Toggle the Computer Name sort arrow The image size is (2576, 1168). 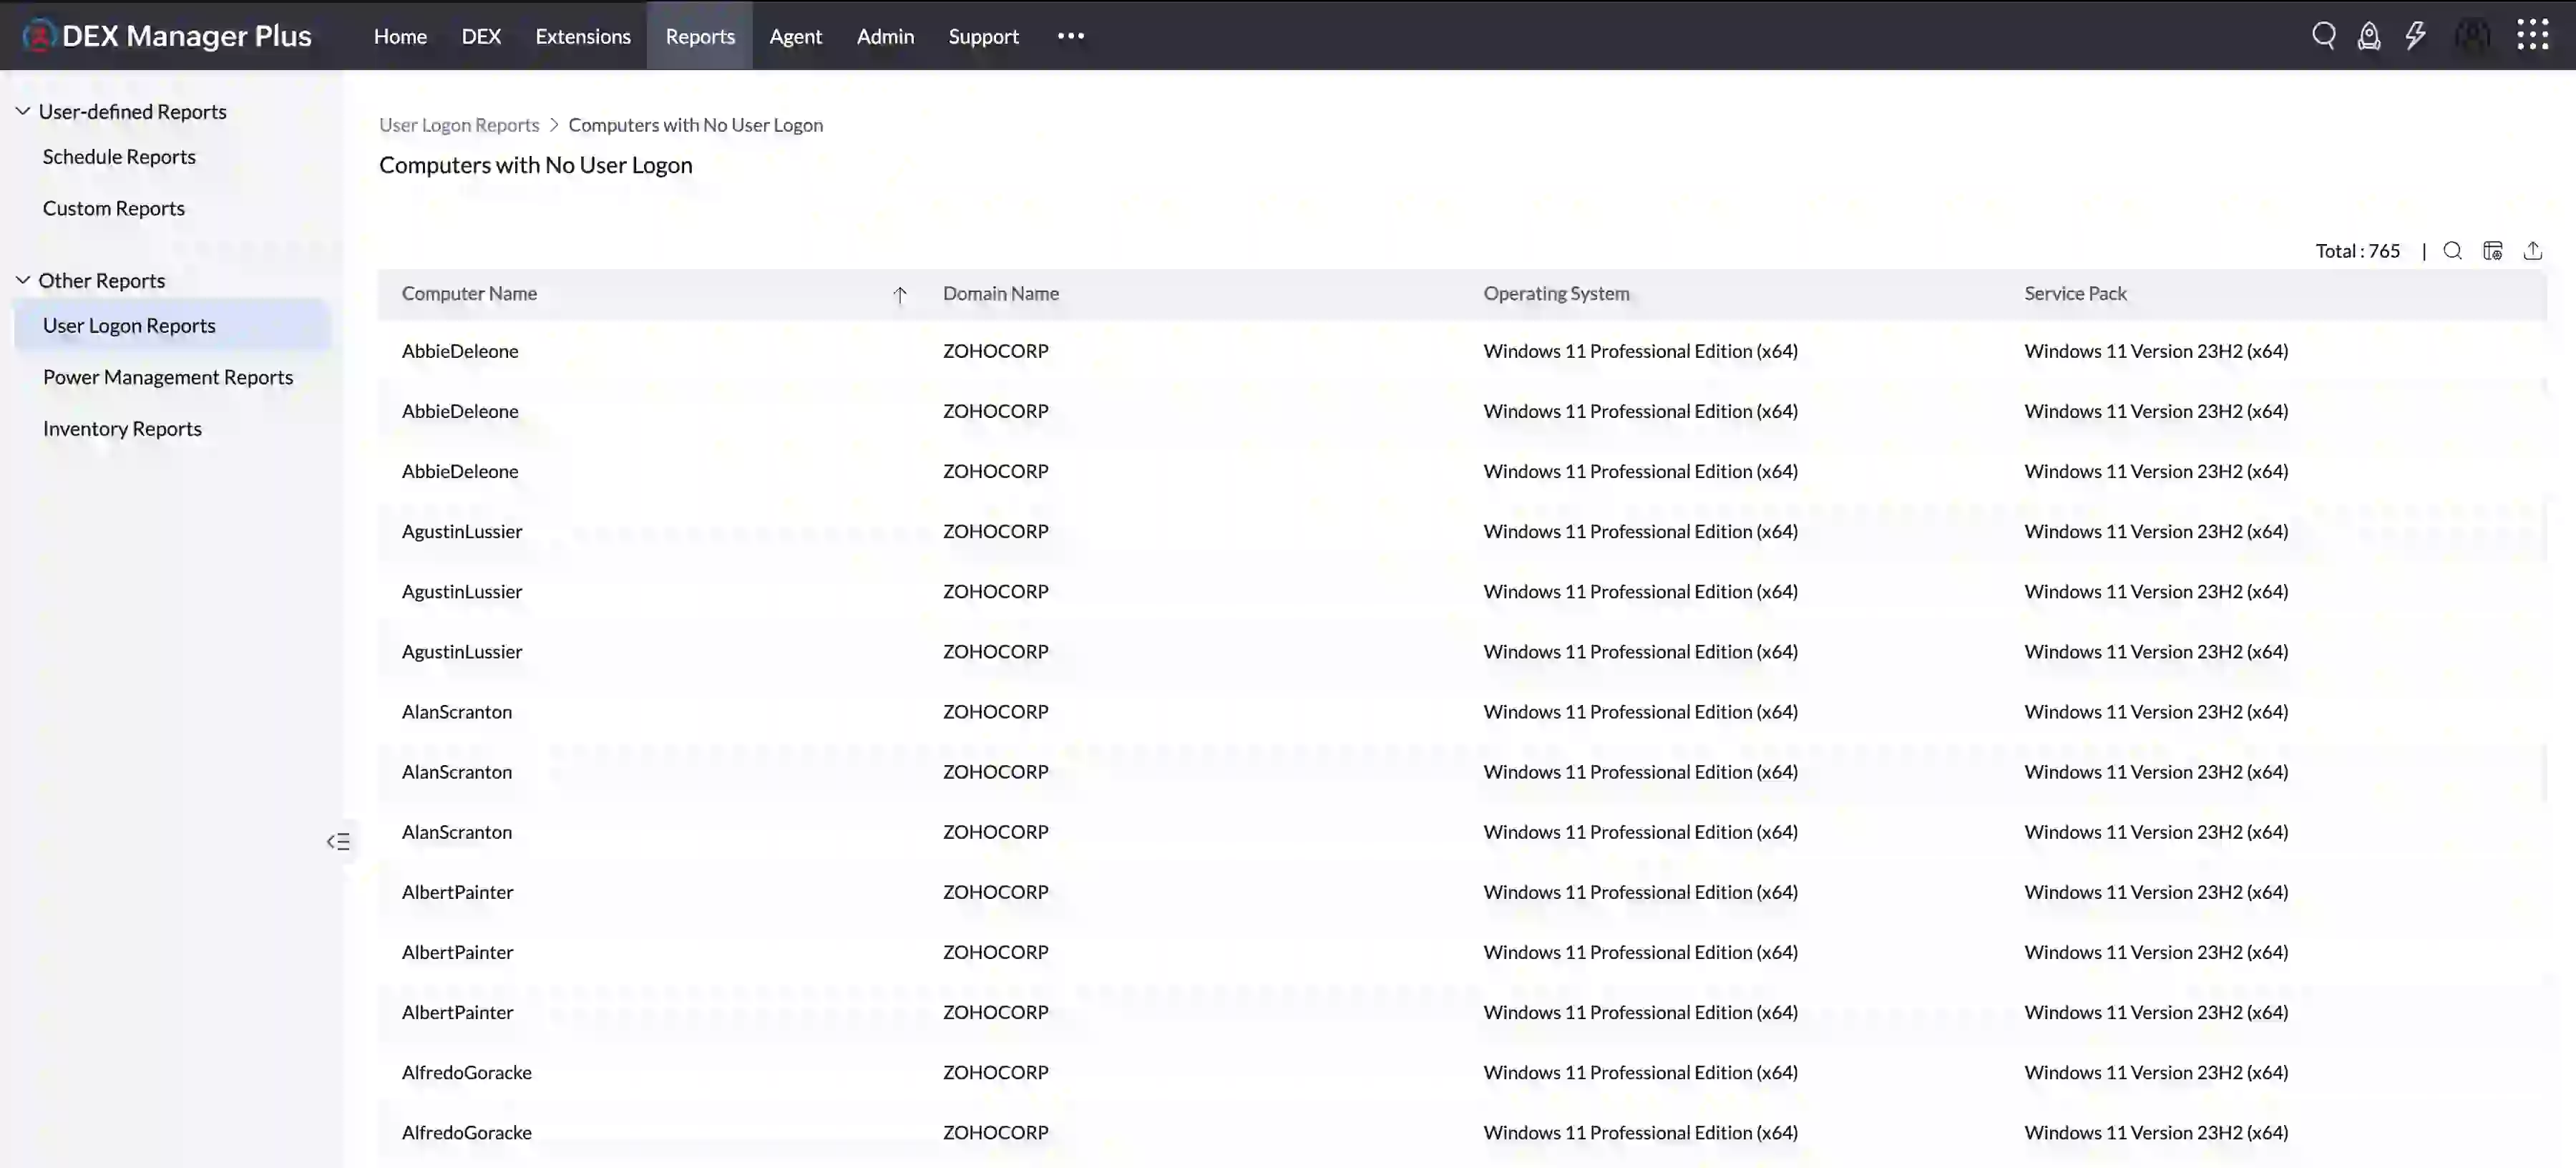900,295
